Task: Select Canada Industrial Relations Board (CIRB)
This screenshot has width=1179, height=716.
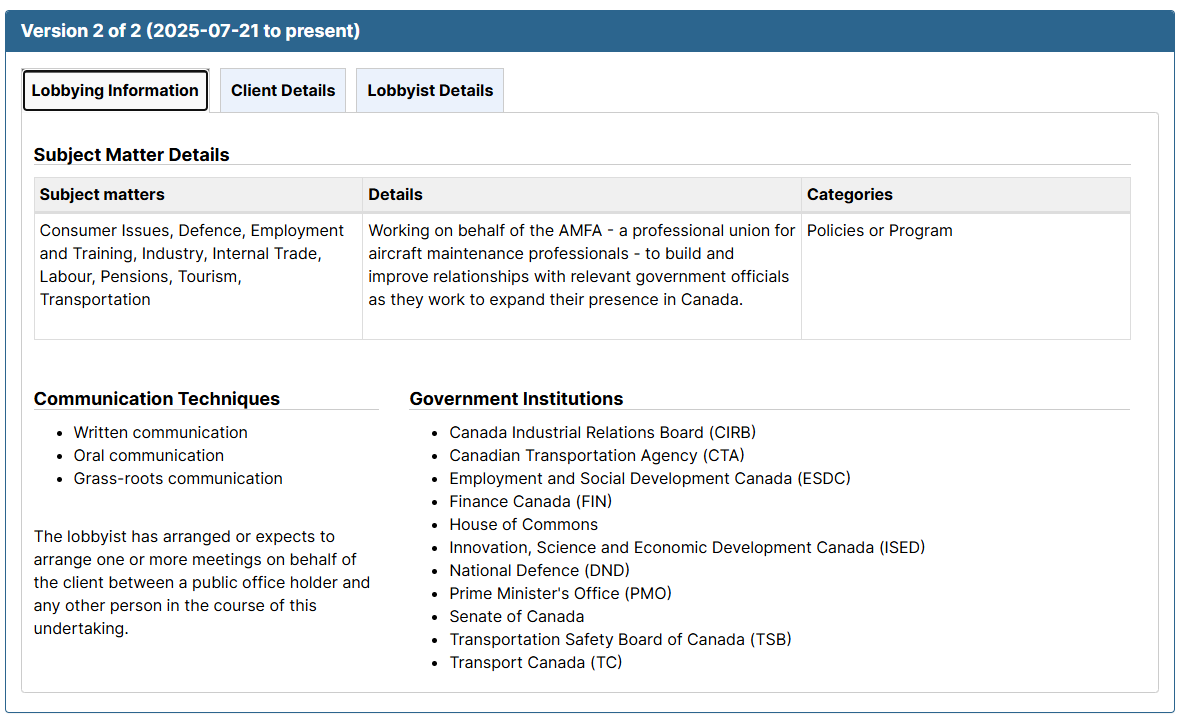Action: 602,432
